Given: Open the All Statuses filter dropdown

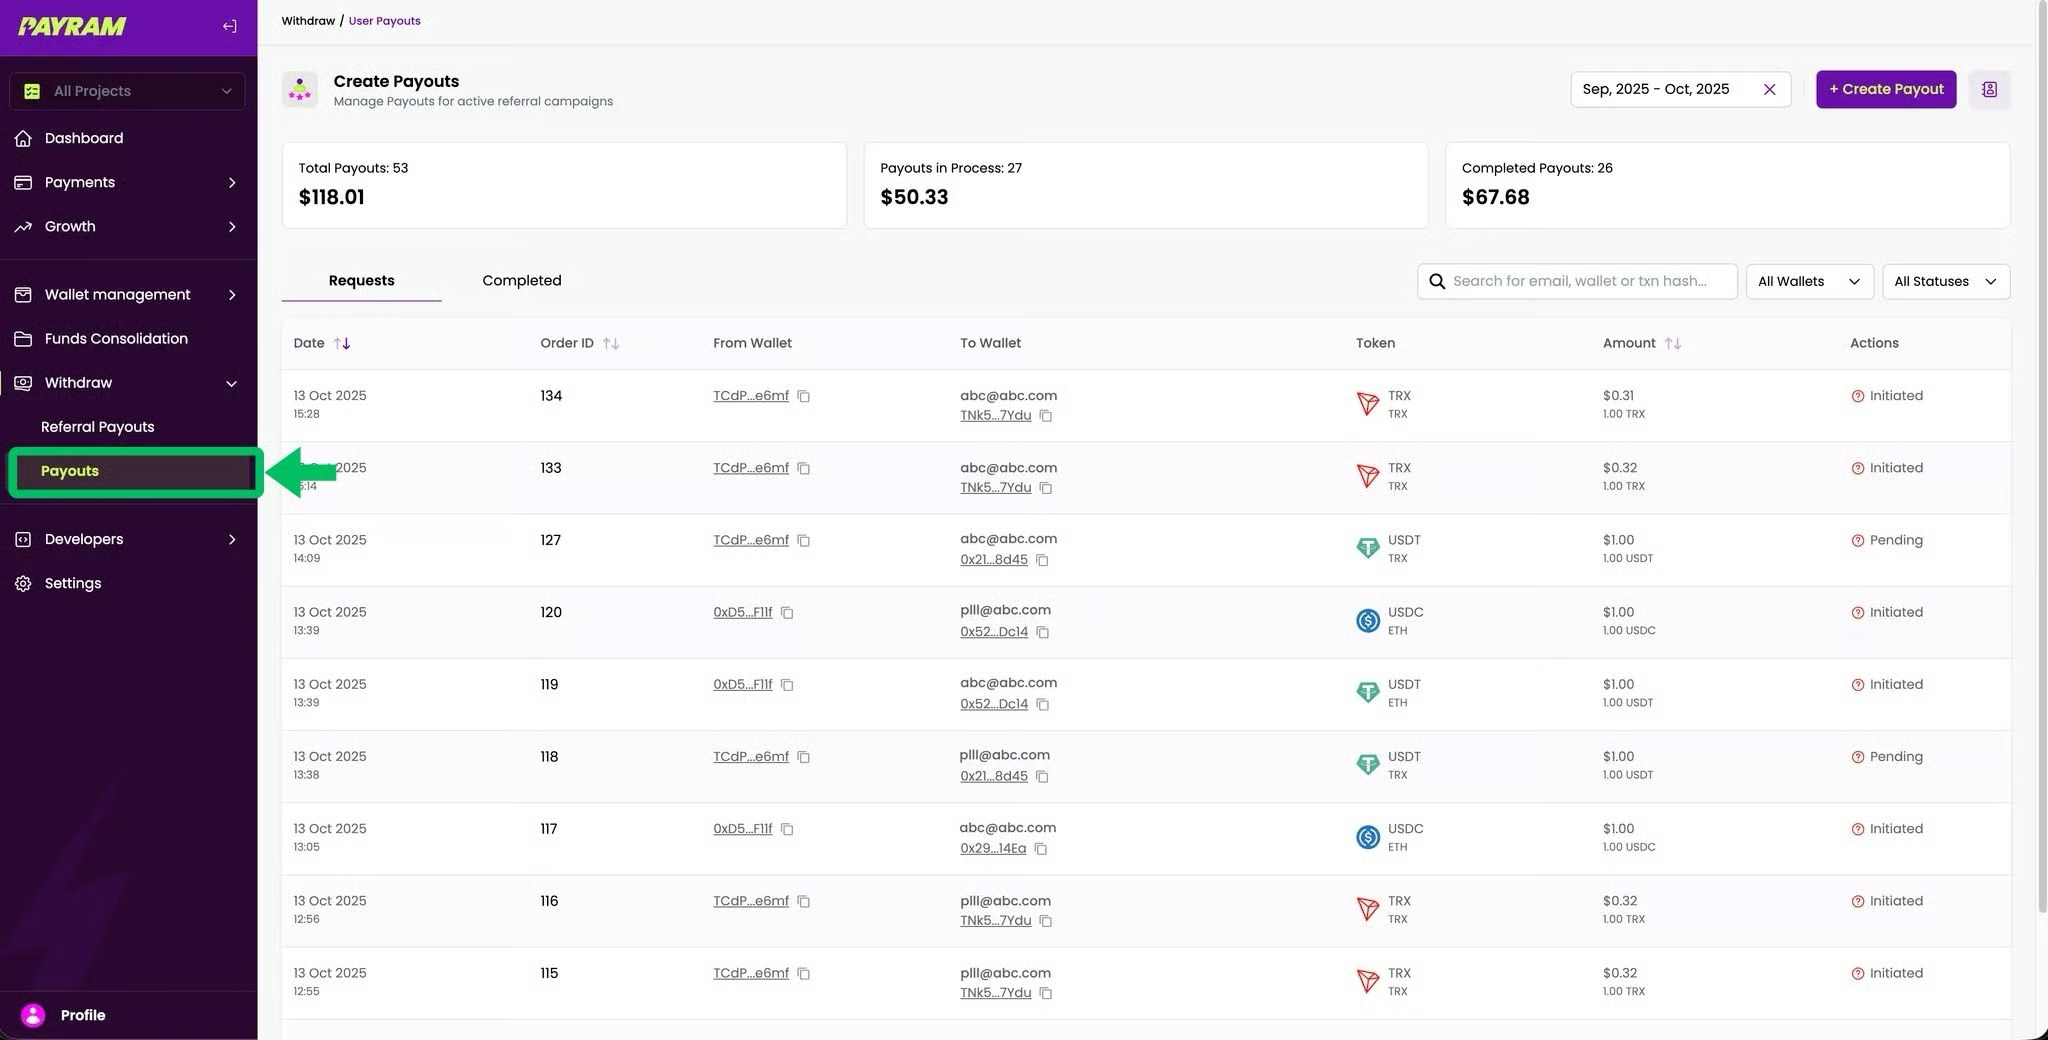Looking at the screenshot, I should click(1945, 282).
